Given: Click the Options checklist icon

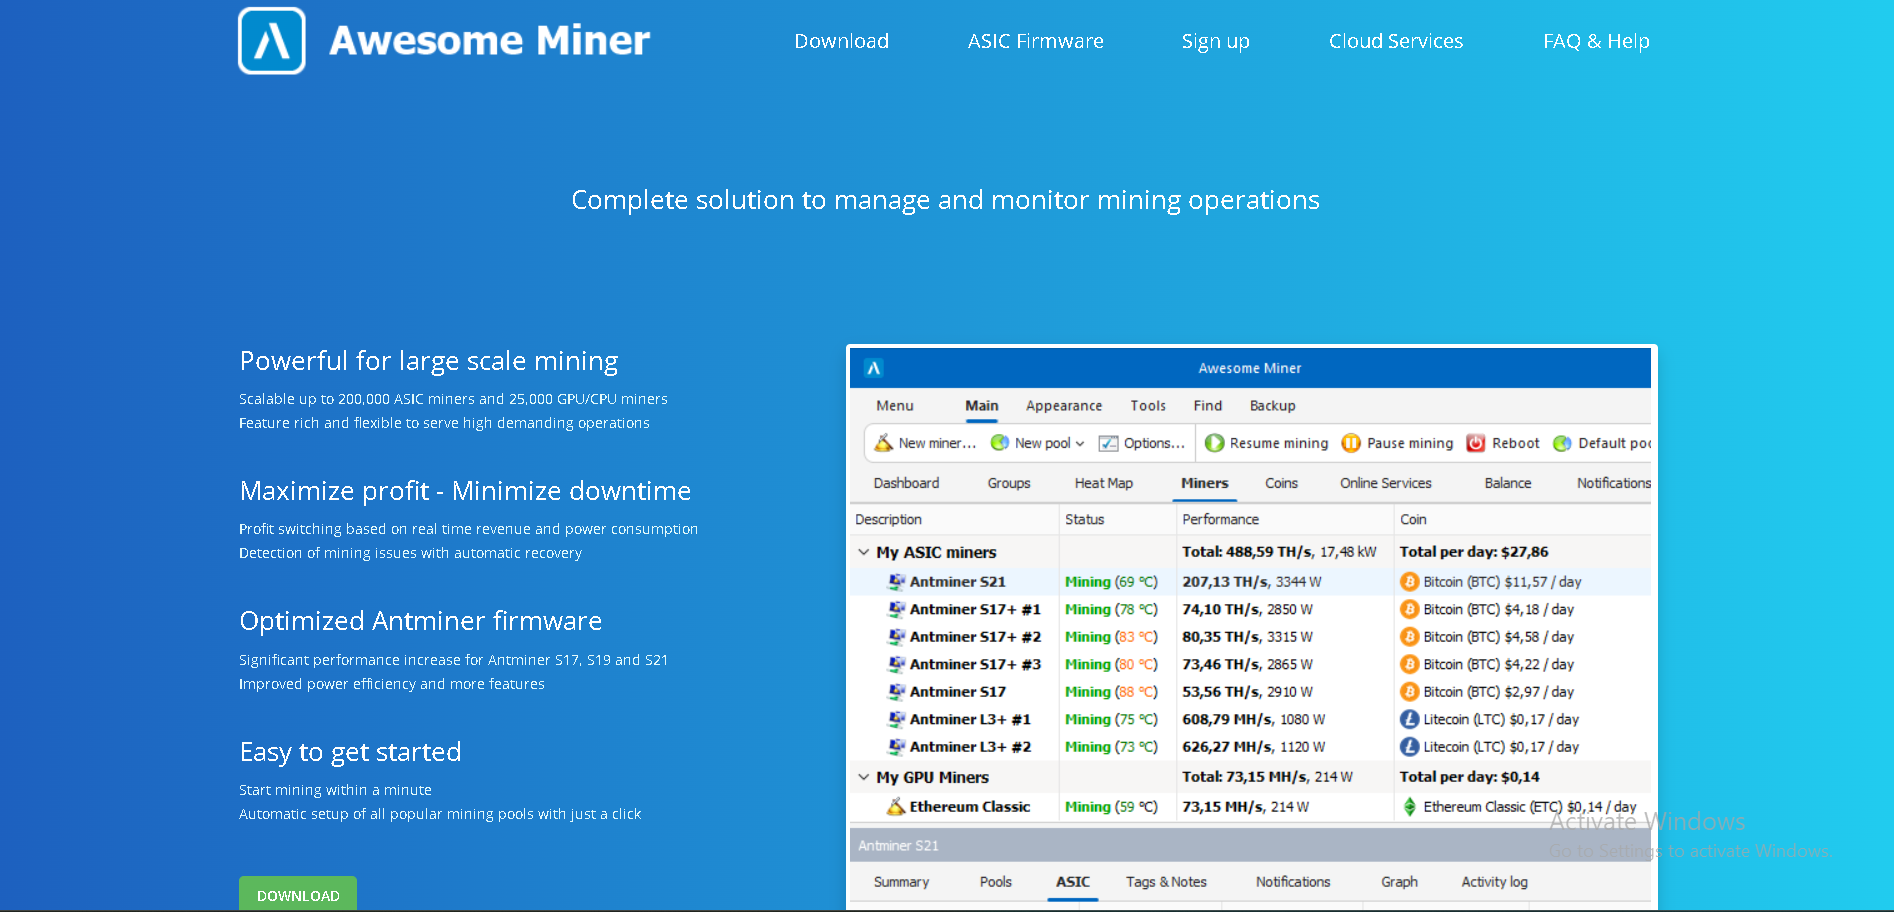Looking at the screenshot, I should (x=1108, y=443).
